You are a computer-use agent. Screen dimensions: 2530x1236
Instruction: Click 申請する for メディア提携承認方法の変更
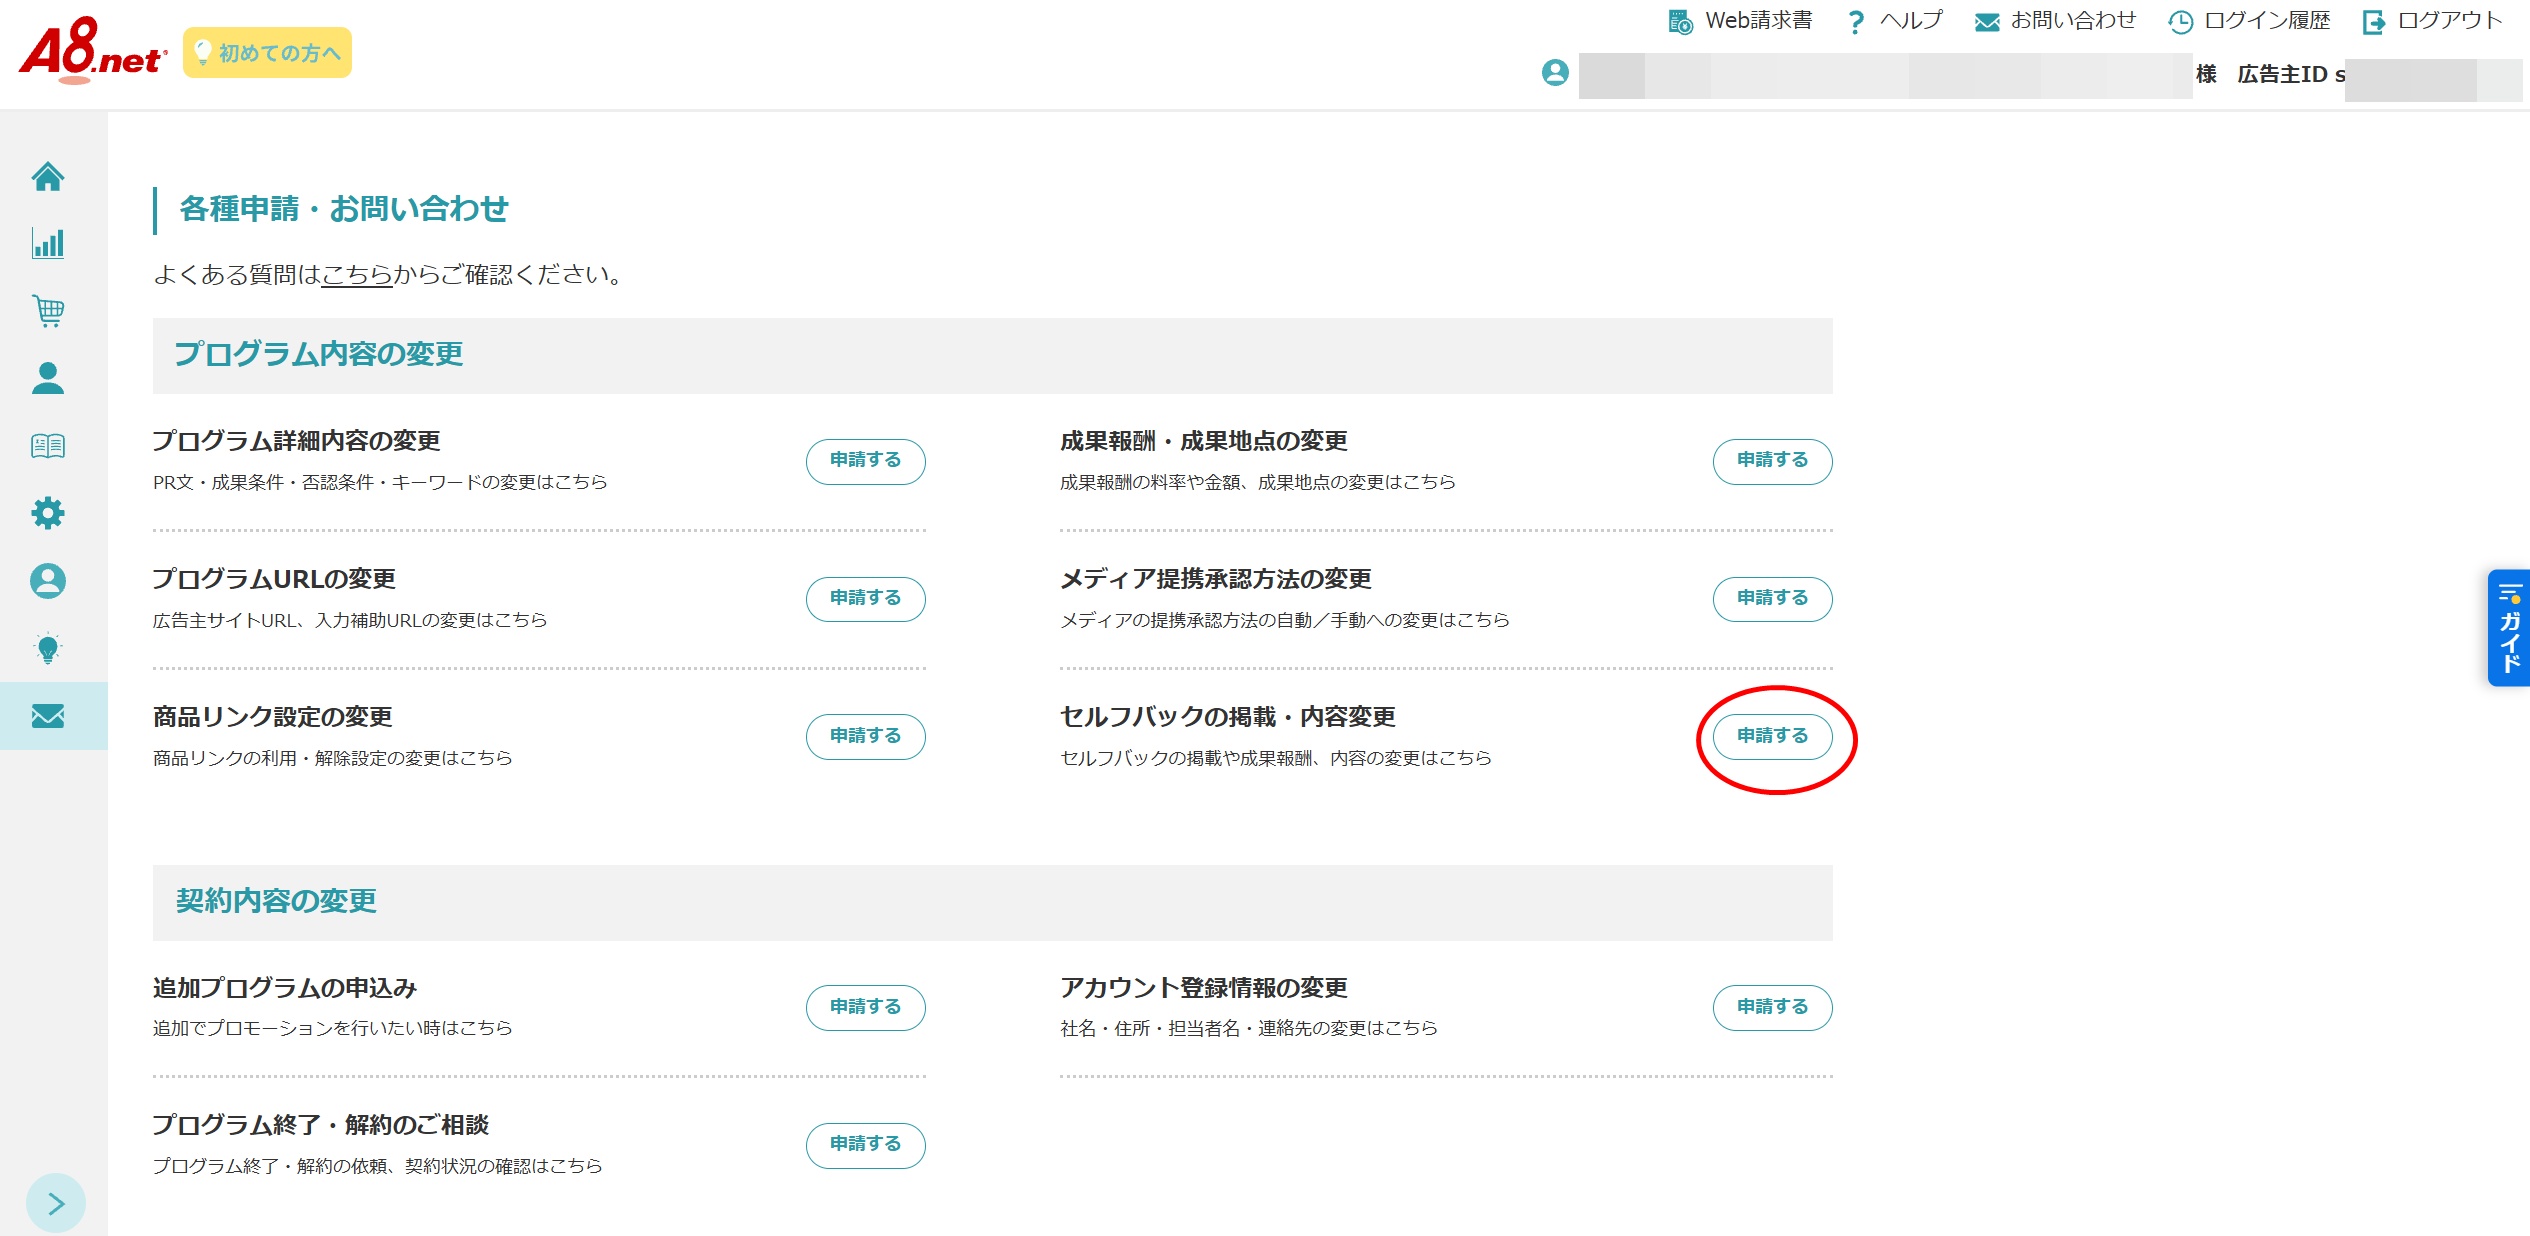(1773, 599)
